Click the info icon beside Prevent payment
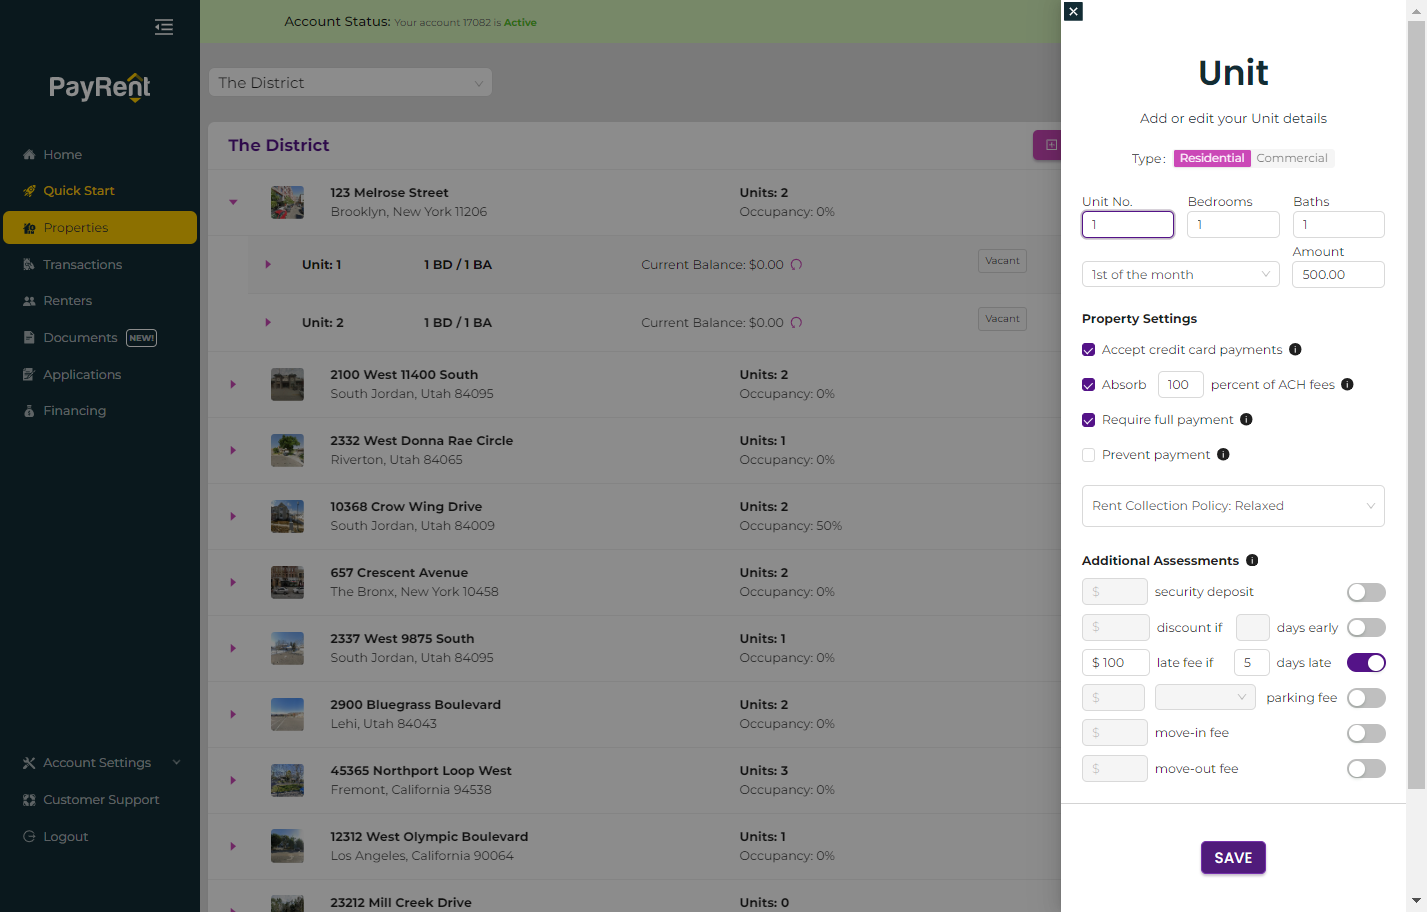The image size is (1427, 912). [1223, 455]
